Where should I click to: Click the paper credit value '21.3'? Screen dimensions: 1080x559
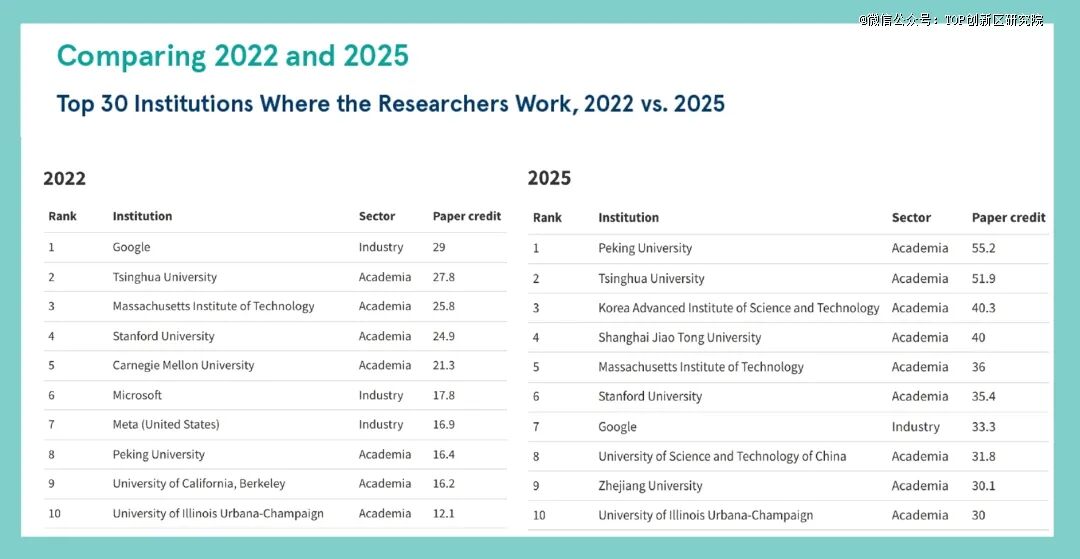(x=444, y=366)
